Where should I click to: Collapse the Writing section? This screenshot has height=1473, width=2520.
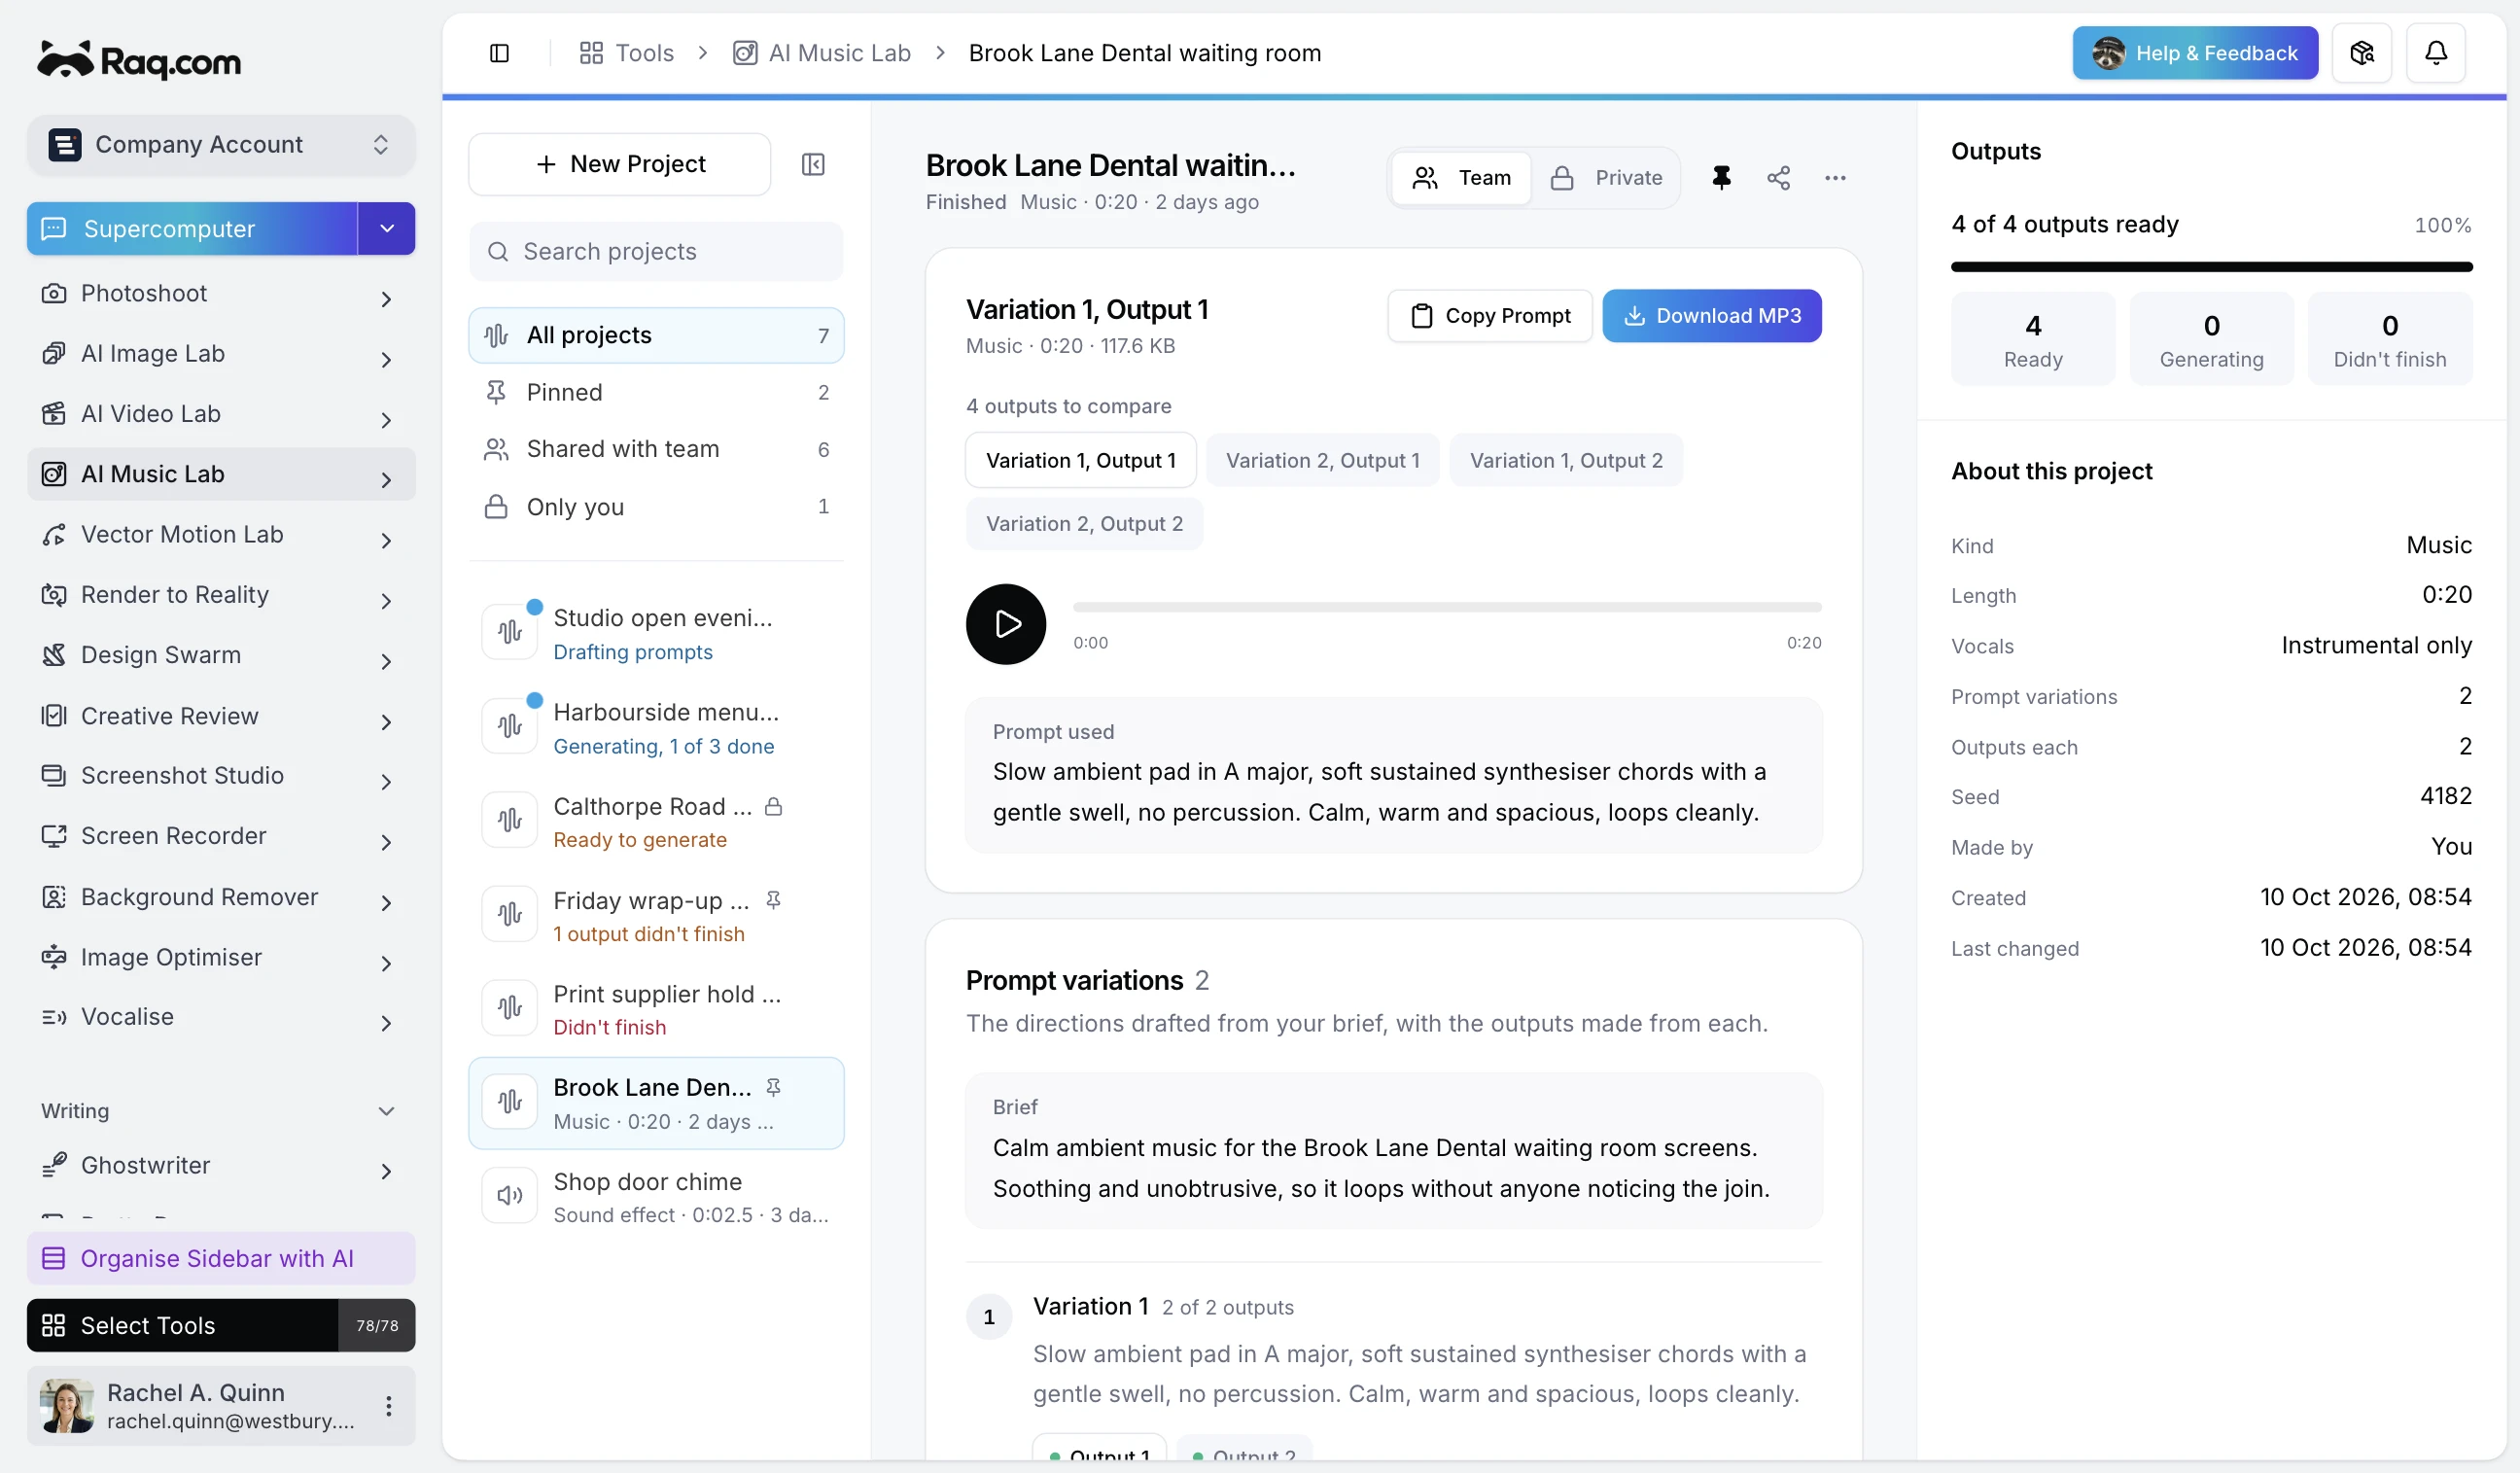[x=386, y=1111]
